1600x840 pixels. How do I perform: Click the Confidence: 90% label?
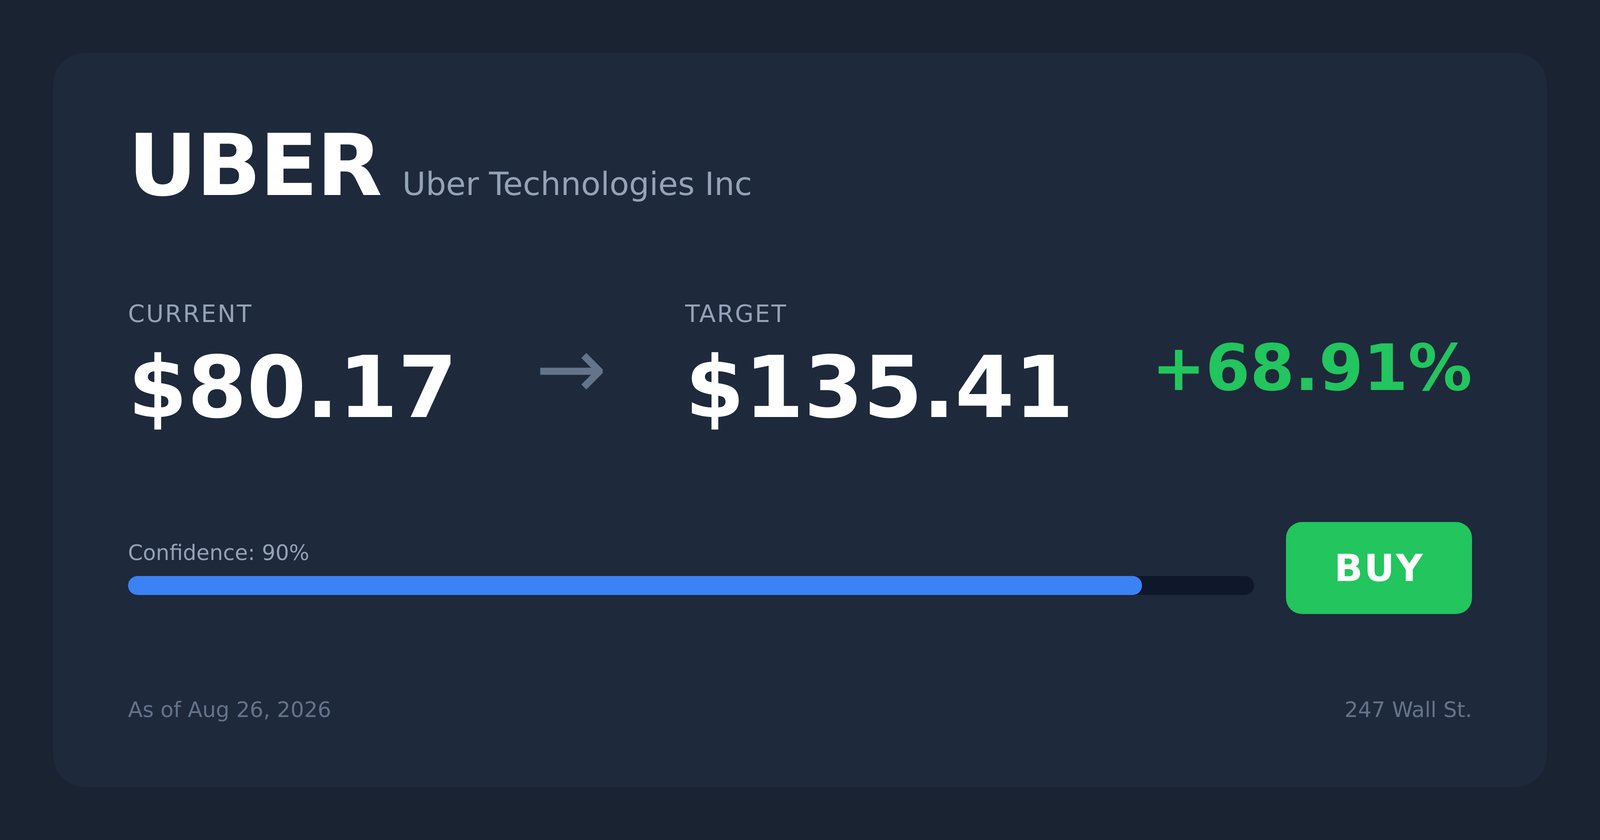pyautogui.click(x=218, y=553)
